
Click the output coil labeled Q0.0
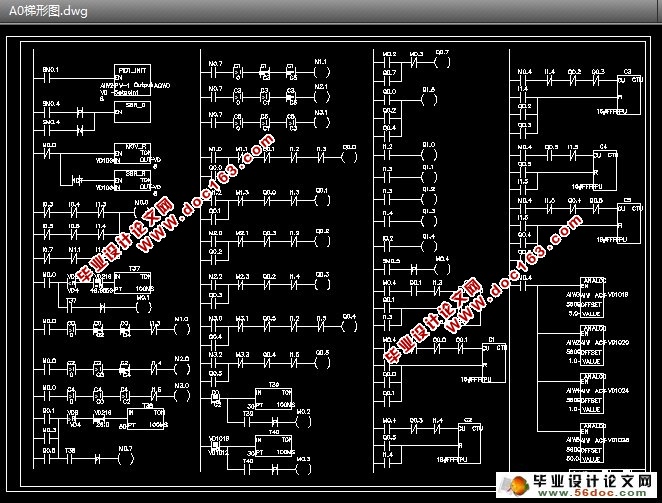(x=349, y=158)
